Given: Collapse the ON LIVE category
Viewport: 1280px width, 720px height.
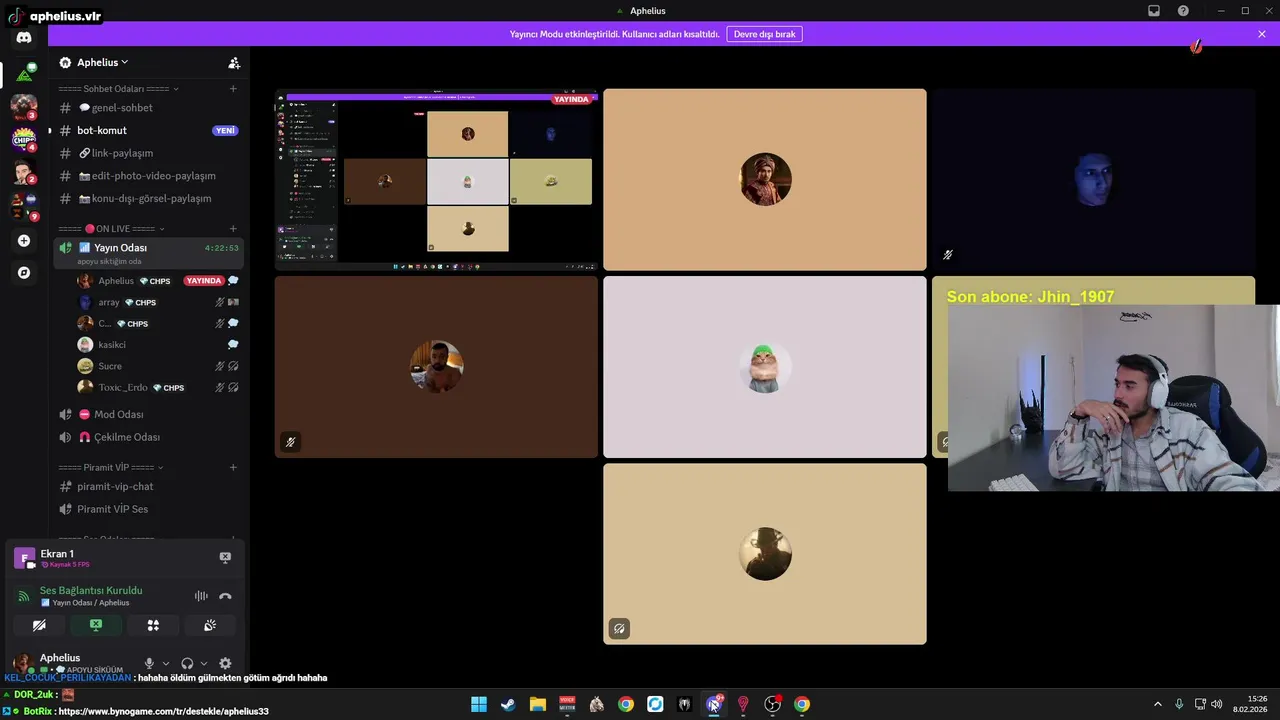Looking at the screenshot, I should 110,229.
